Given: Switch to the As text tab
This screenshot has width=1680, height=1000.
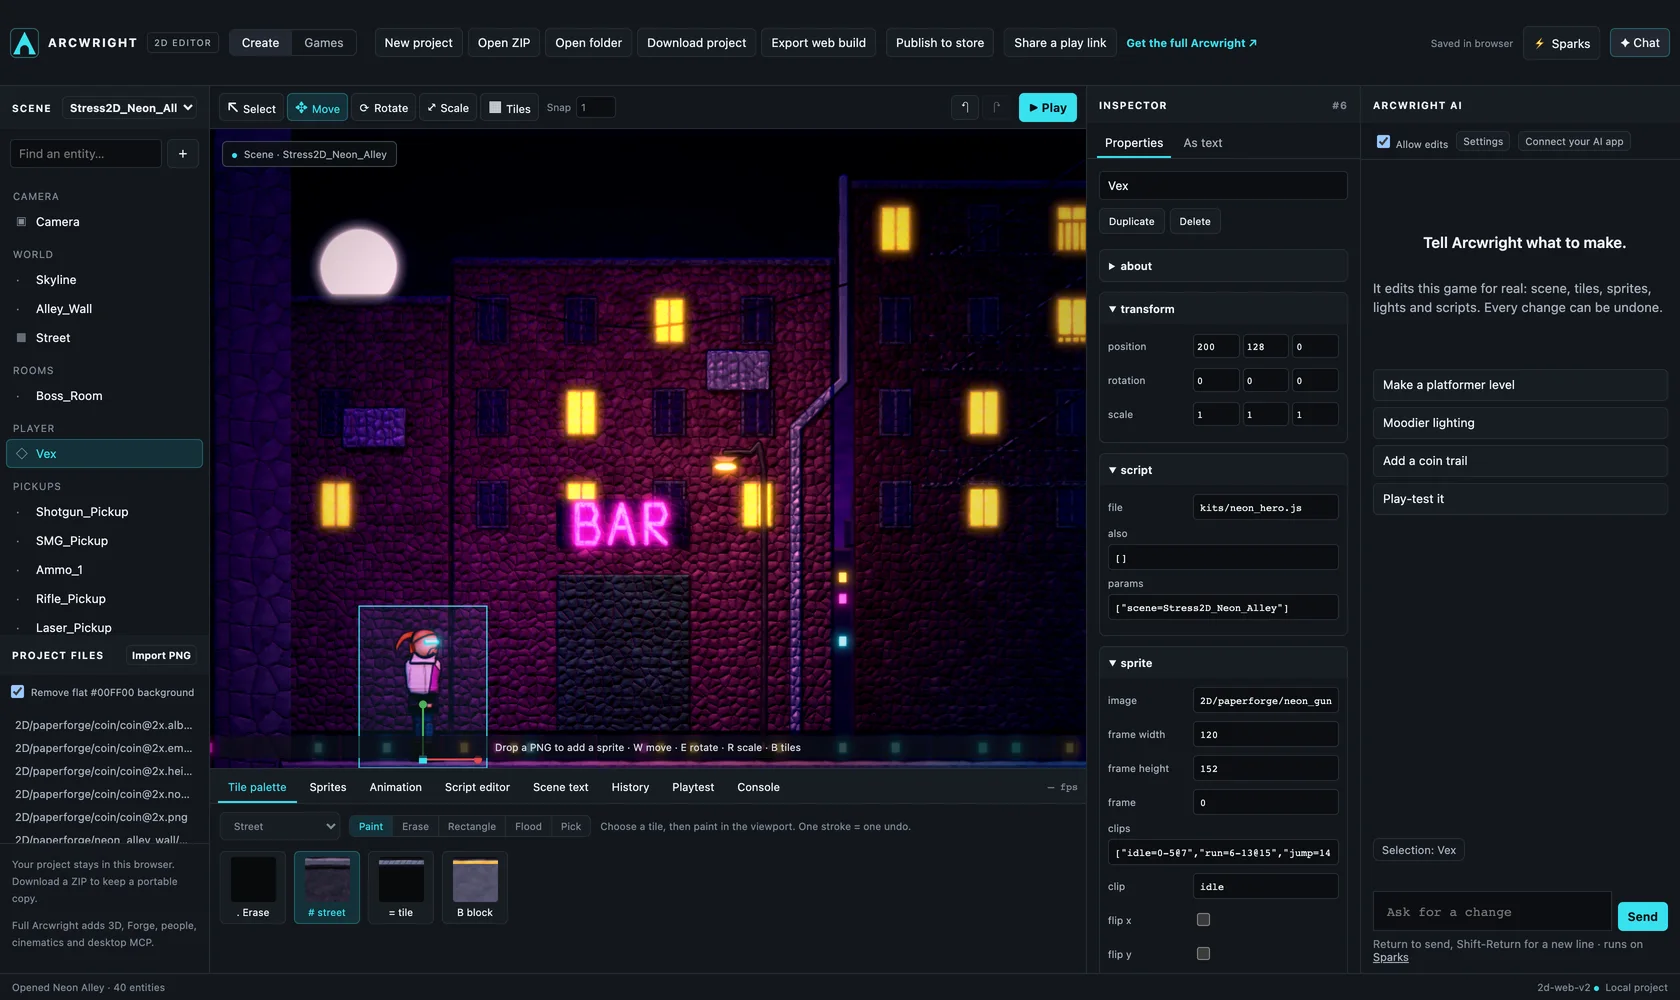Looking at the screenshot, I should (x=1202, y=143).
